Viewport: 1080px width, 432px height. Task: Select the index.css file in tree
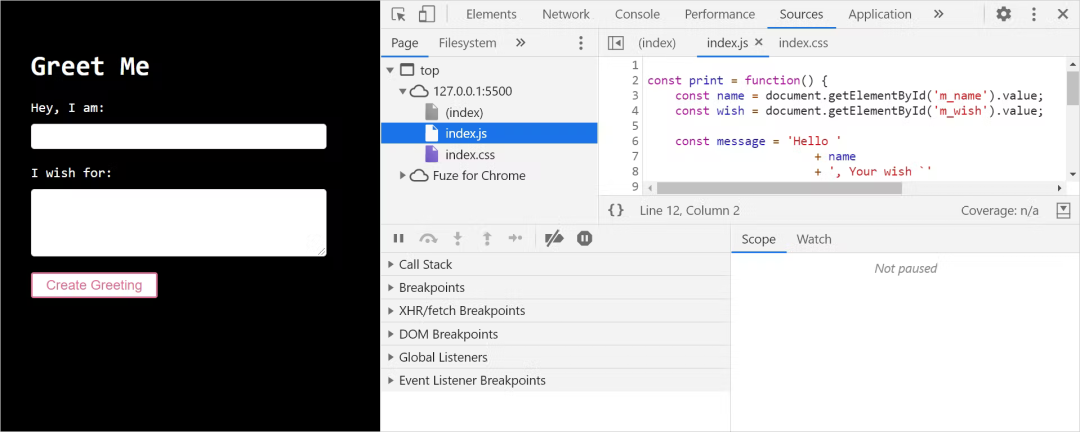(x=470, y=155)
